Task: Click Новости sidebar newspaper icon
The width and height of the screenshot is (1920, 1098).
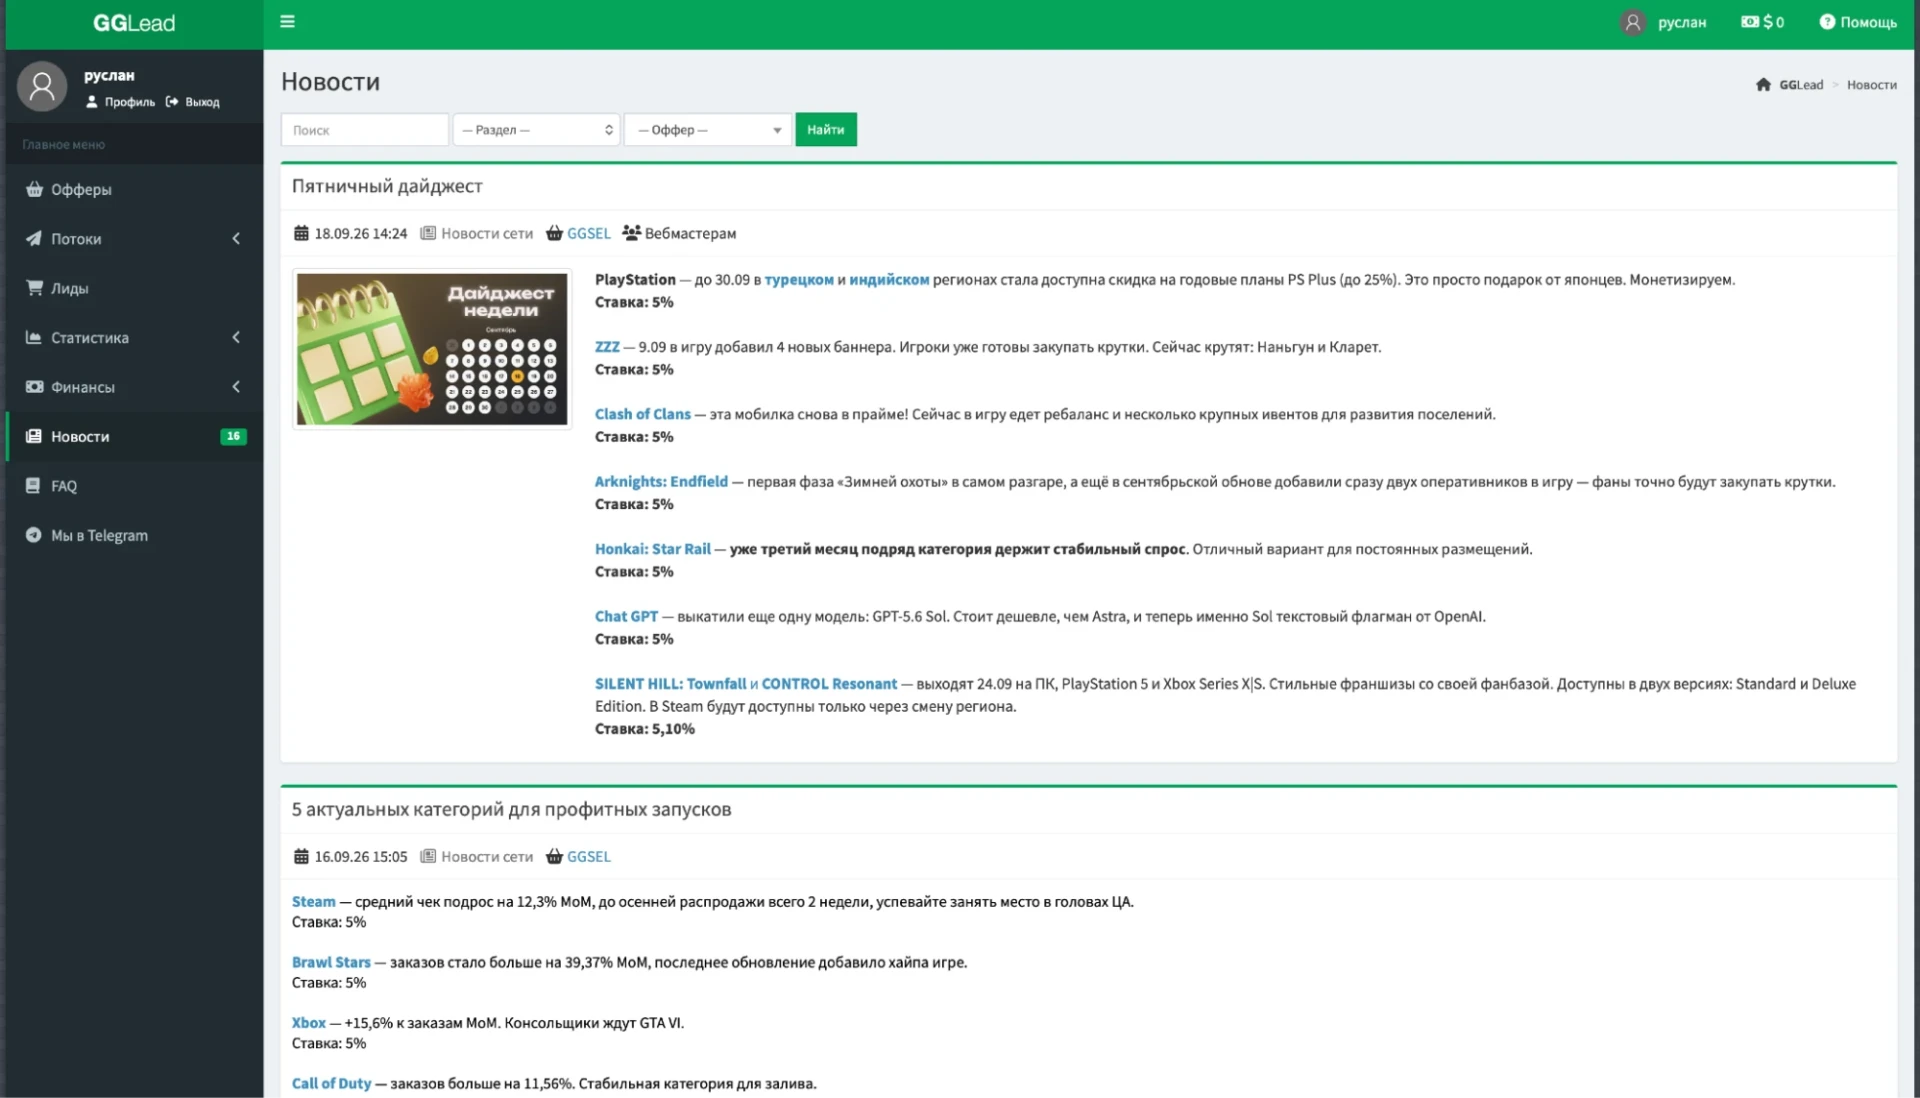Action: [x=34, y=436]
